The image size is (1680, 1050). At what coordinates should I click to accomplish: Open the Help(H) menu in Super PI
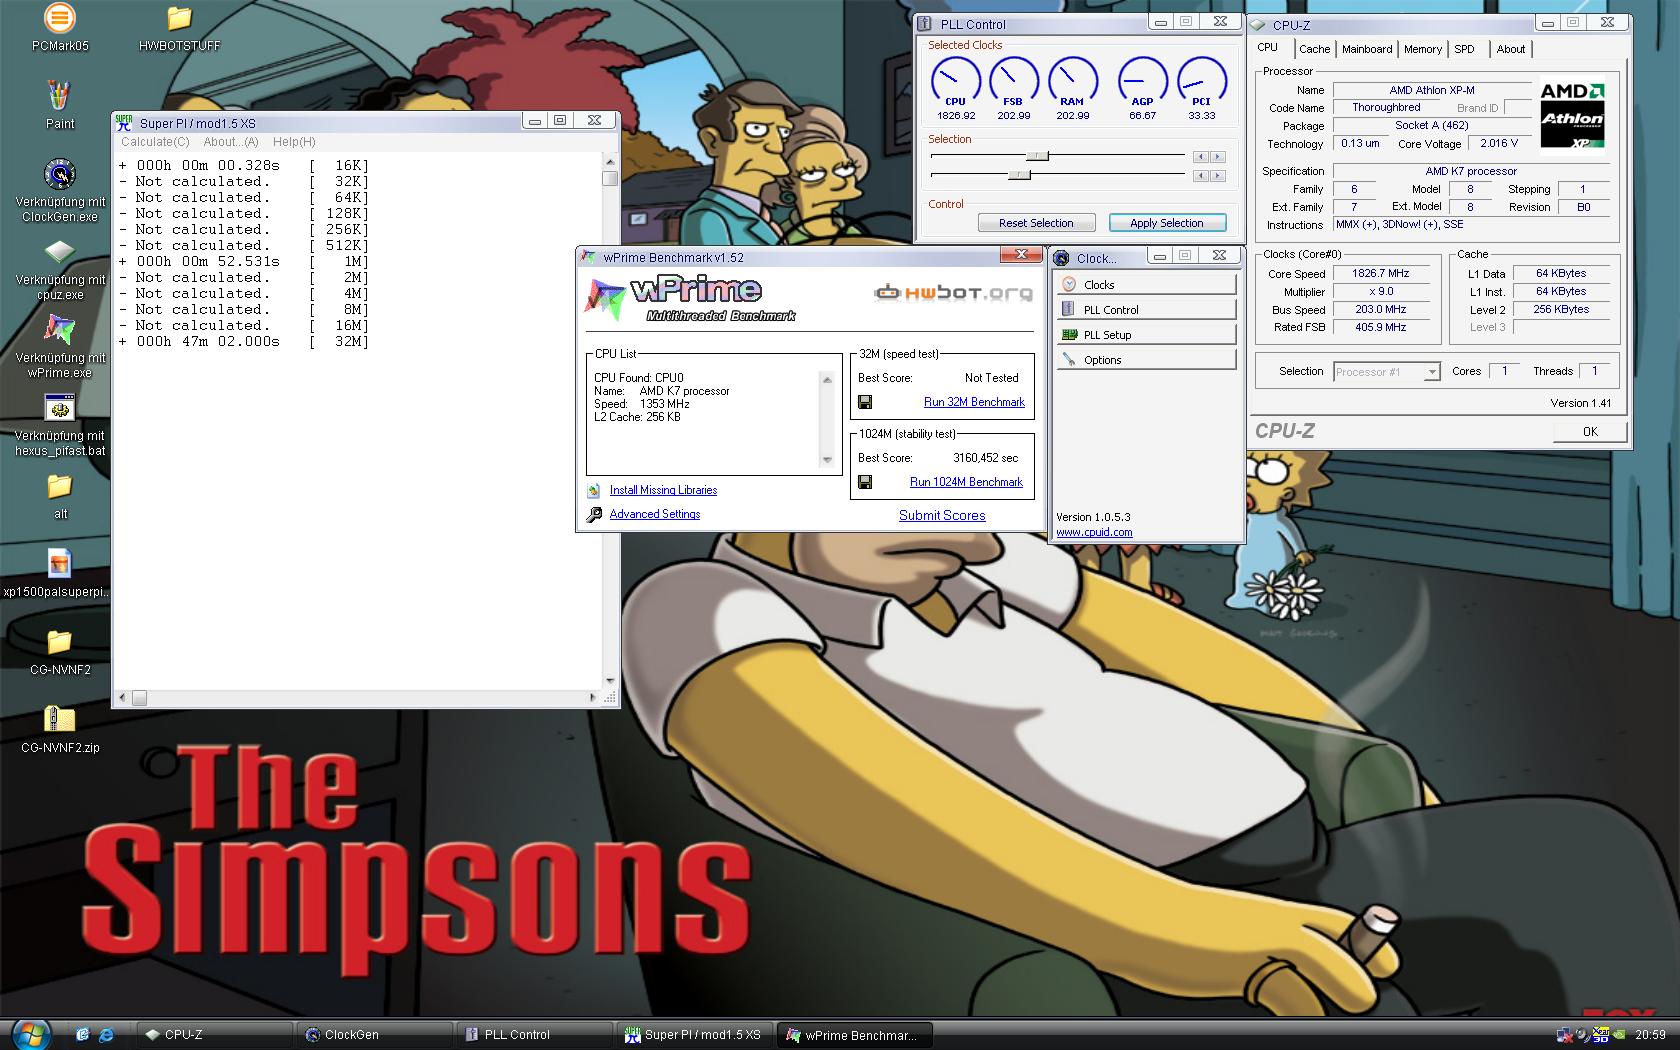(294, 142)
